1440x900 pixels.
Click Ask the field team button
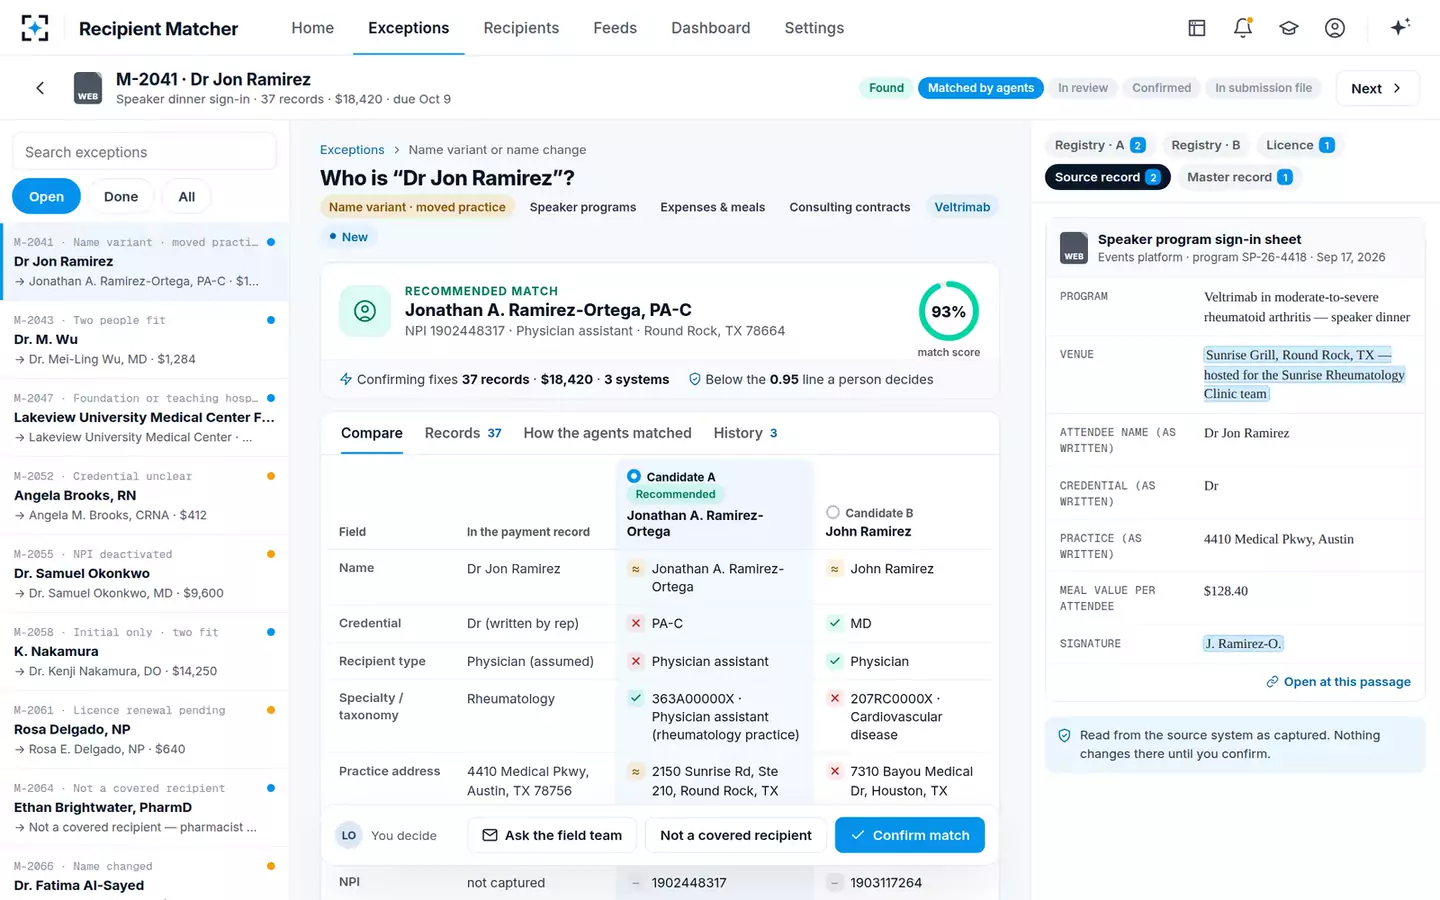coord(552,835)
